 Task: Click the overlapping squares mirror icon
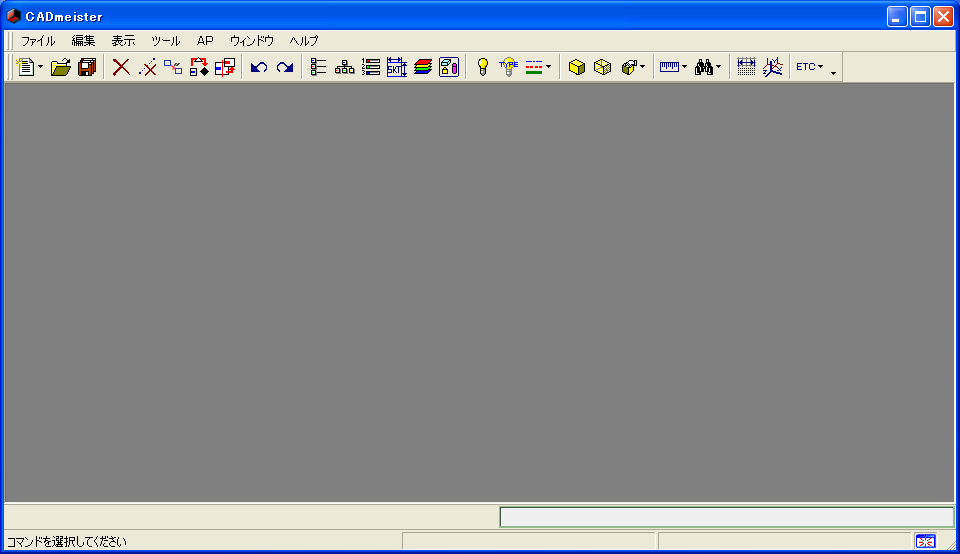(x=225, y=67)
